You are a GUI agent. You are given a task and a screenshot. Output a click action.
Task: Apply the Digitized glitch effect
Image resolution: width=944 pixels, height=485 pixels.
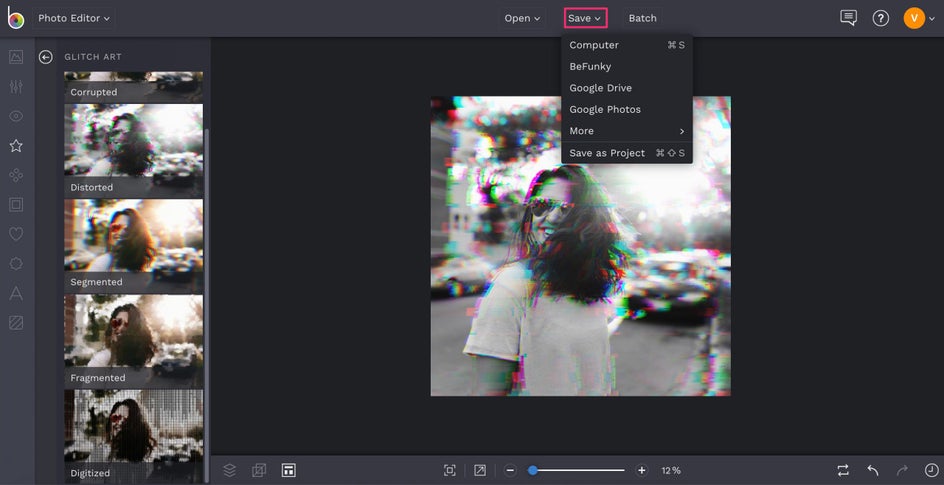point(134,436)
